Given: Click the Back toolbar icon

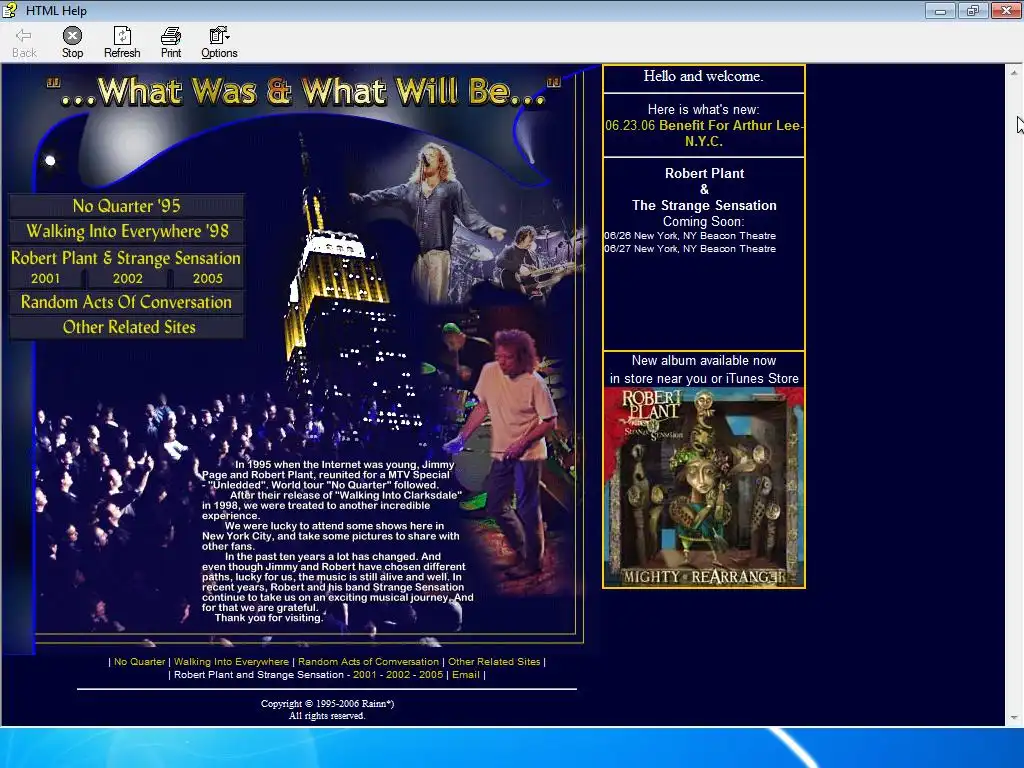Looking at the screenshot, I should (24, 42).
